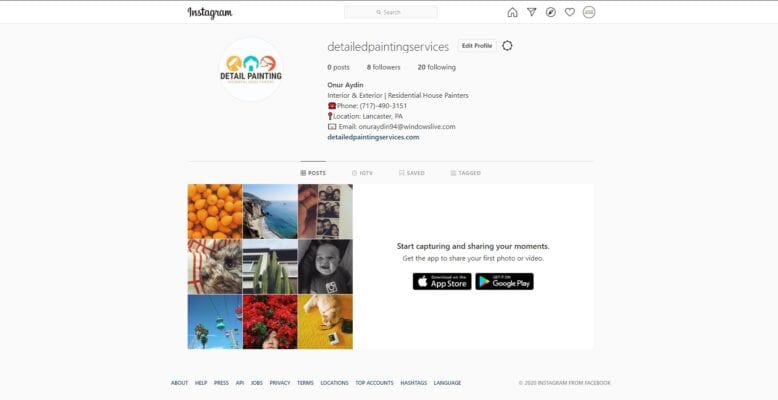778x400 pixels.
Task: Open the Tagged tab
Action: click(465, 173)
